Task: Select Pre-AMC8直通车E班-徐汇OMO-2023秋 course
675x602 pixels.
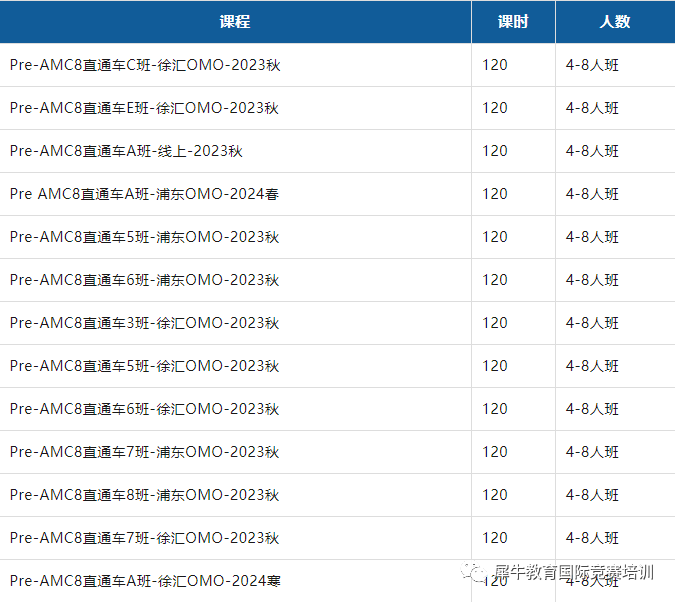Action: pyautogui.click(x=144, y=108)
